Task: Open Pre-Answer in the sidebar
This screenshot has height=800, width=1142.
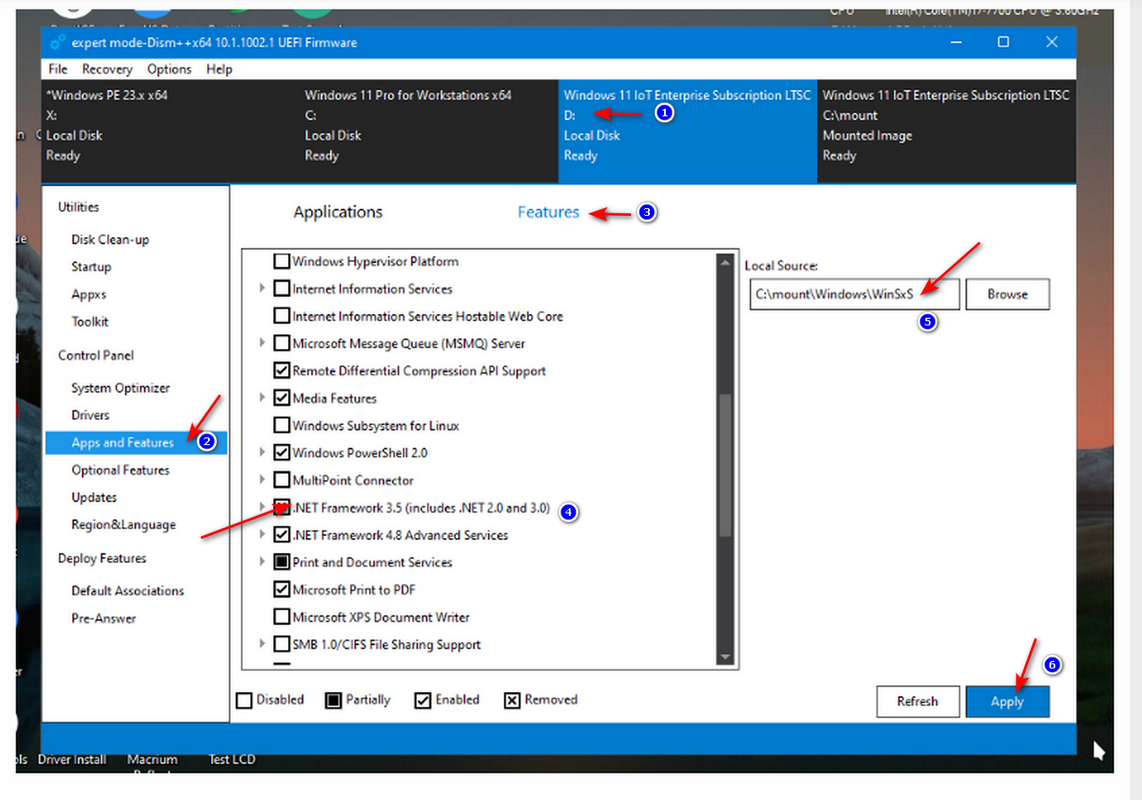Action: (103, 619)
